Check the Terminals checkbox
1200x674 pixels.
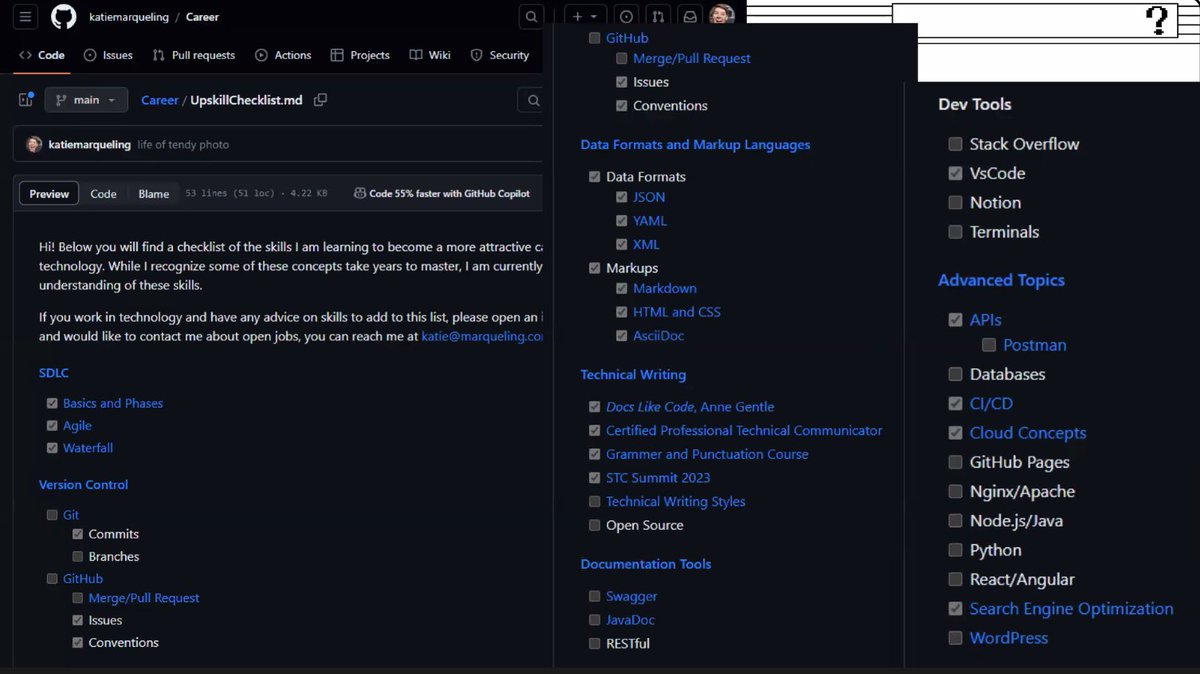(x=956, y=232)
